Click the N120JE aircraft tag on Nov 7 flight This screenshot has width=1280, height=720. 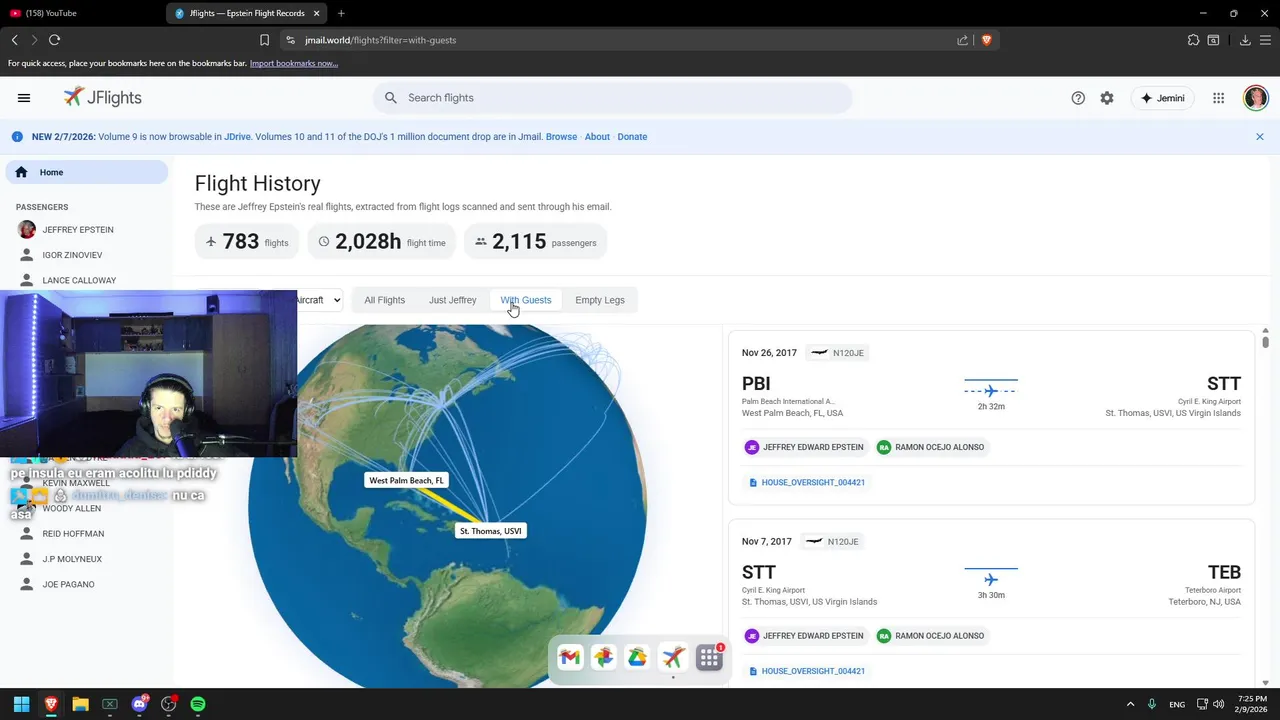coord(833,542)
